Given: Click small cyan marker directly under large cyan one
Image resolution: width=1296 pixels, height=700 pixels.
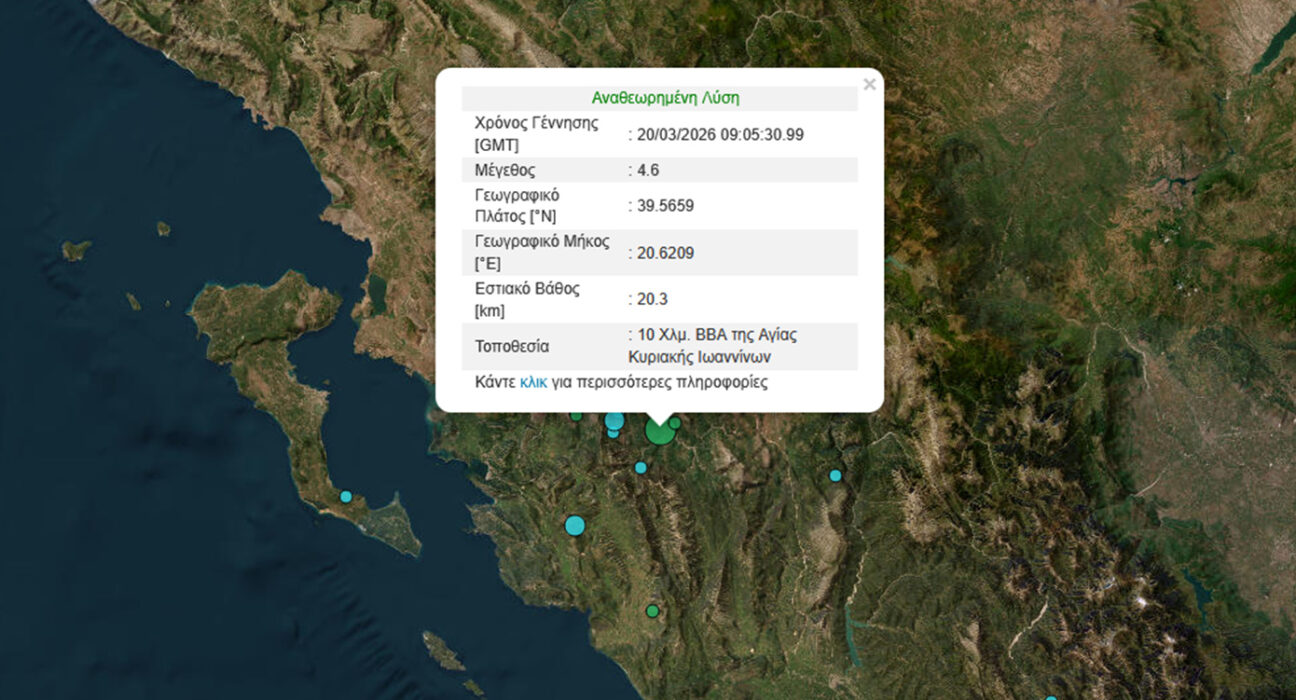Looking at the screenshot, I should pyautogui.click(x=613, y=433).
